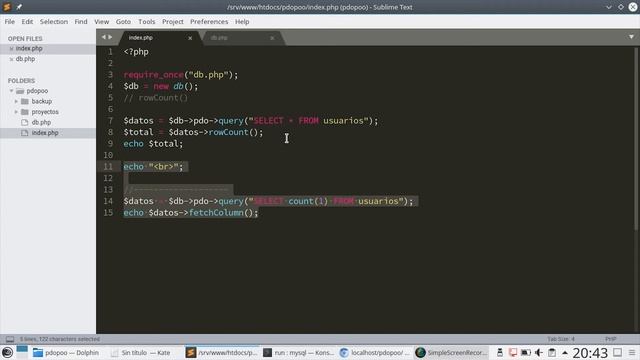The width and height of the screenshot is (640, 360).
Task: Click line number 7 in gutter
Action: pos(110,121)
